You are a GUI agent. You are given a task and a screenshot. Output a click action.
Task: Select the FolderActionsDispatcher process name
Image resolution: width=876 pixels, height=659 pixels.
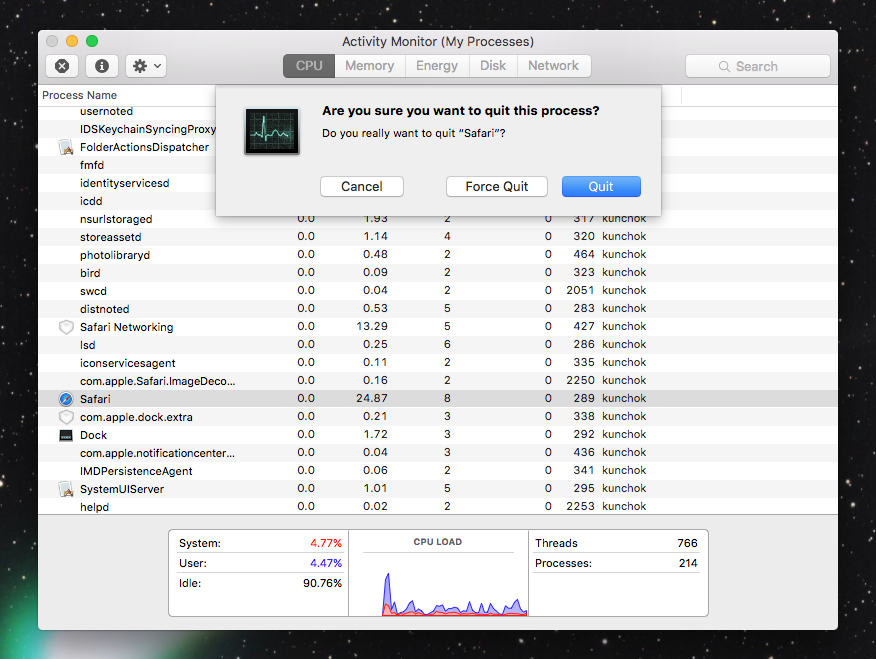[x=144, y=147]
